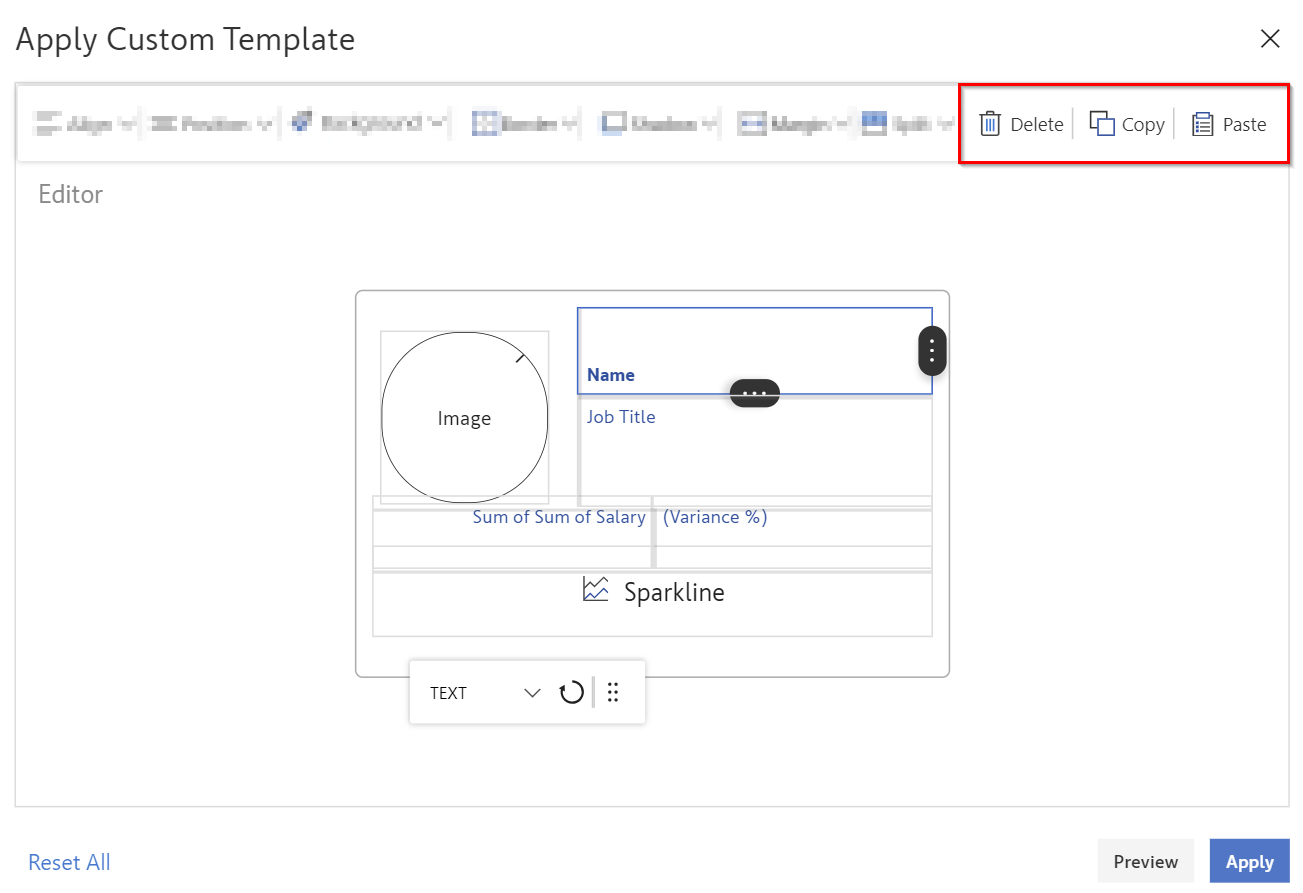The image size is (1303, 893).
Task: Select the Image placeholder circle
Action: coord(464,418)
